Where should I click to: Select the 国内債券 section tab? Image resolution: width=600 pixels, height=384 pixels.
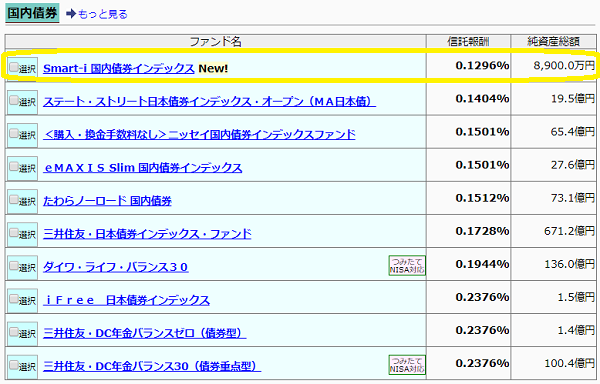[x=32, y=13]
